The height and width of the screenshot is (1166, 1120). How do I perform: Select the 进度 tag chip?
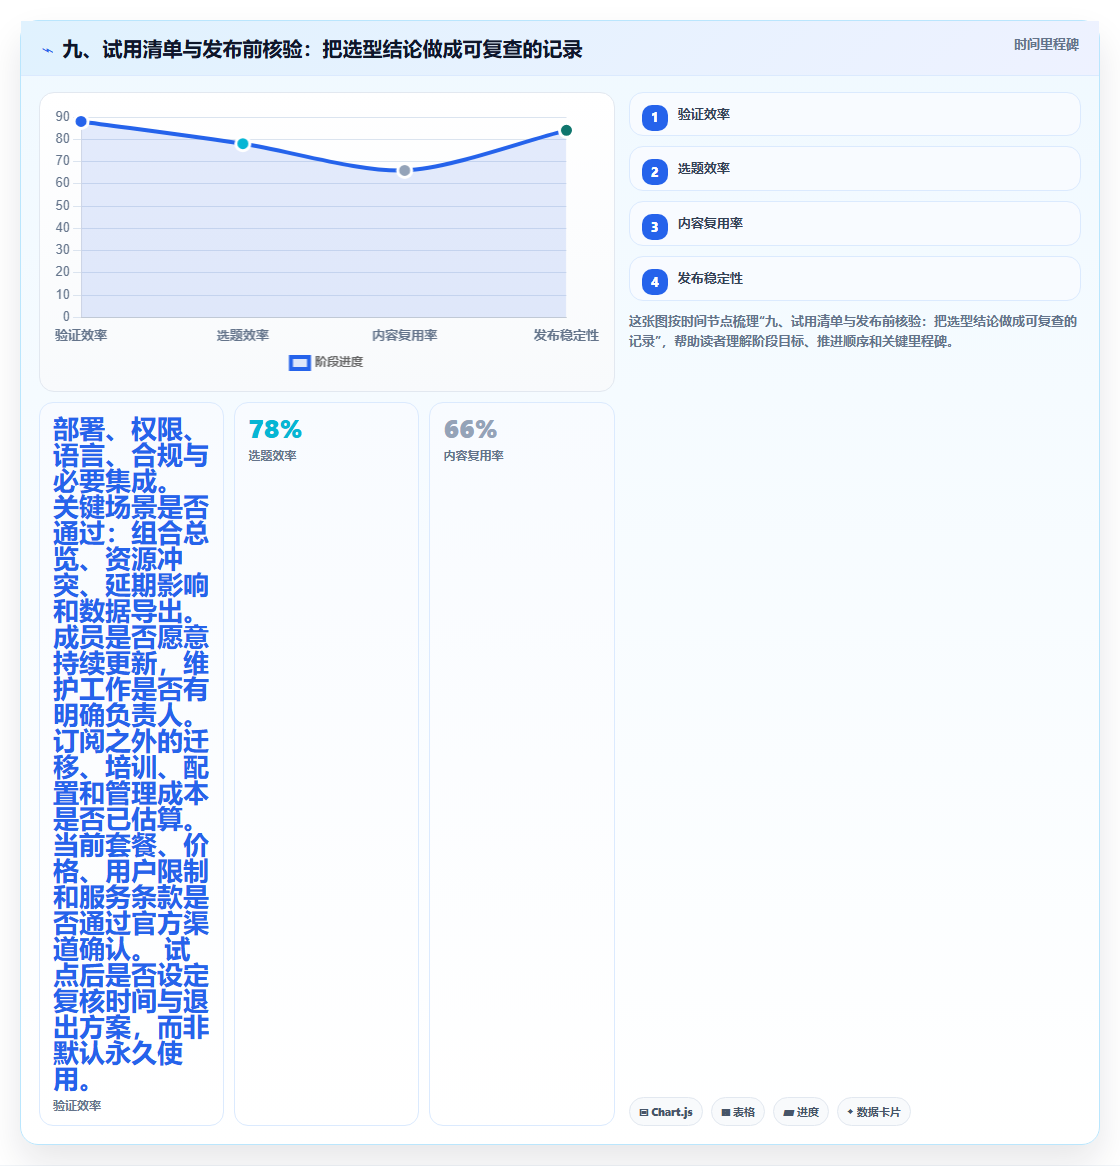pos(801,1112)
